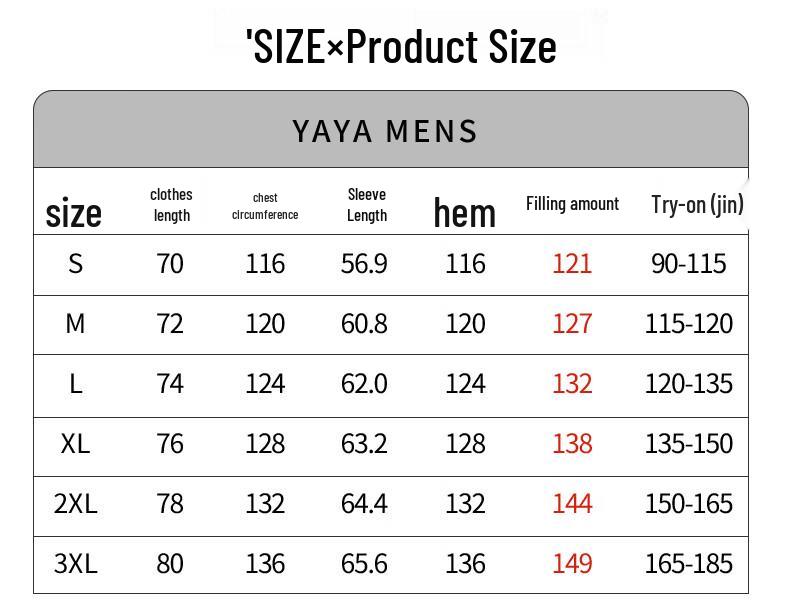The width and height of the screenshot is (790, 611).
Task: Select the 'size' column header
Action: coord(74,212)
